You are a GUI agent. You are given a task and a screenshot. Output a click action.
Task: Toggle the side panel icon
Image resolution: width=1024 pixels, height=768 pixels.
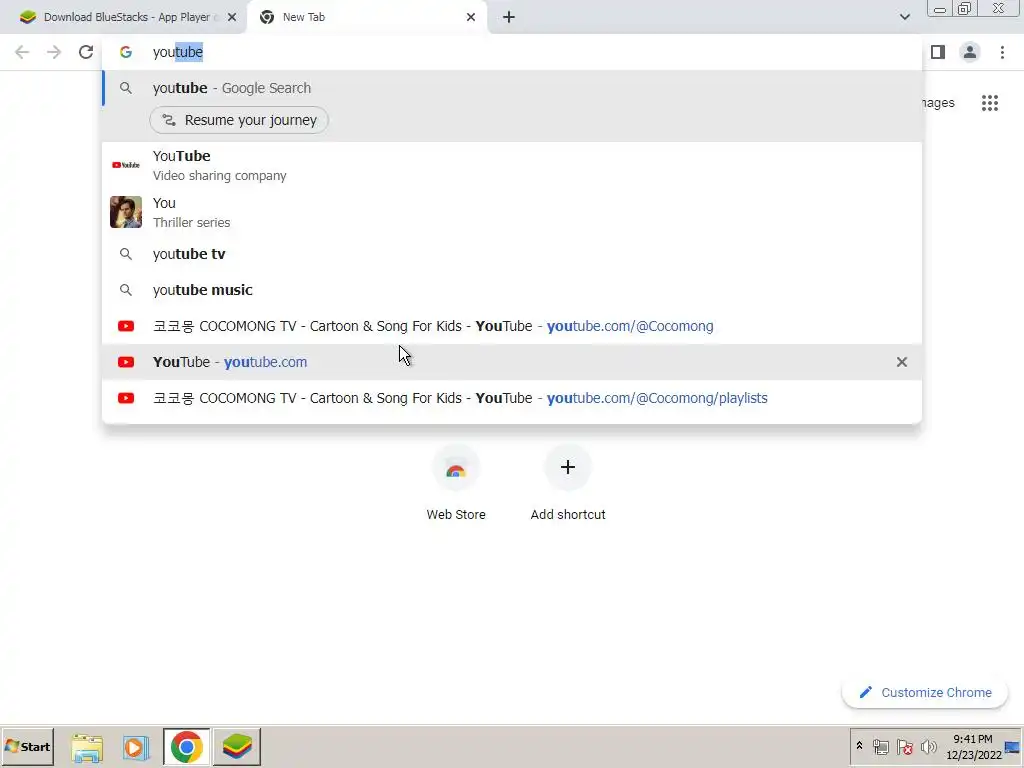click(938, 52)
